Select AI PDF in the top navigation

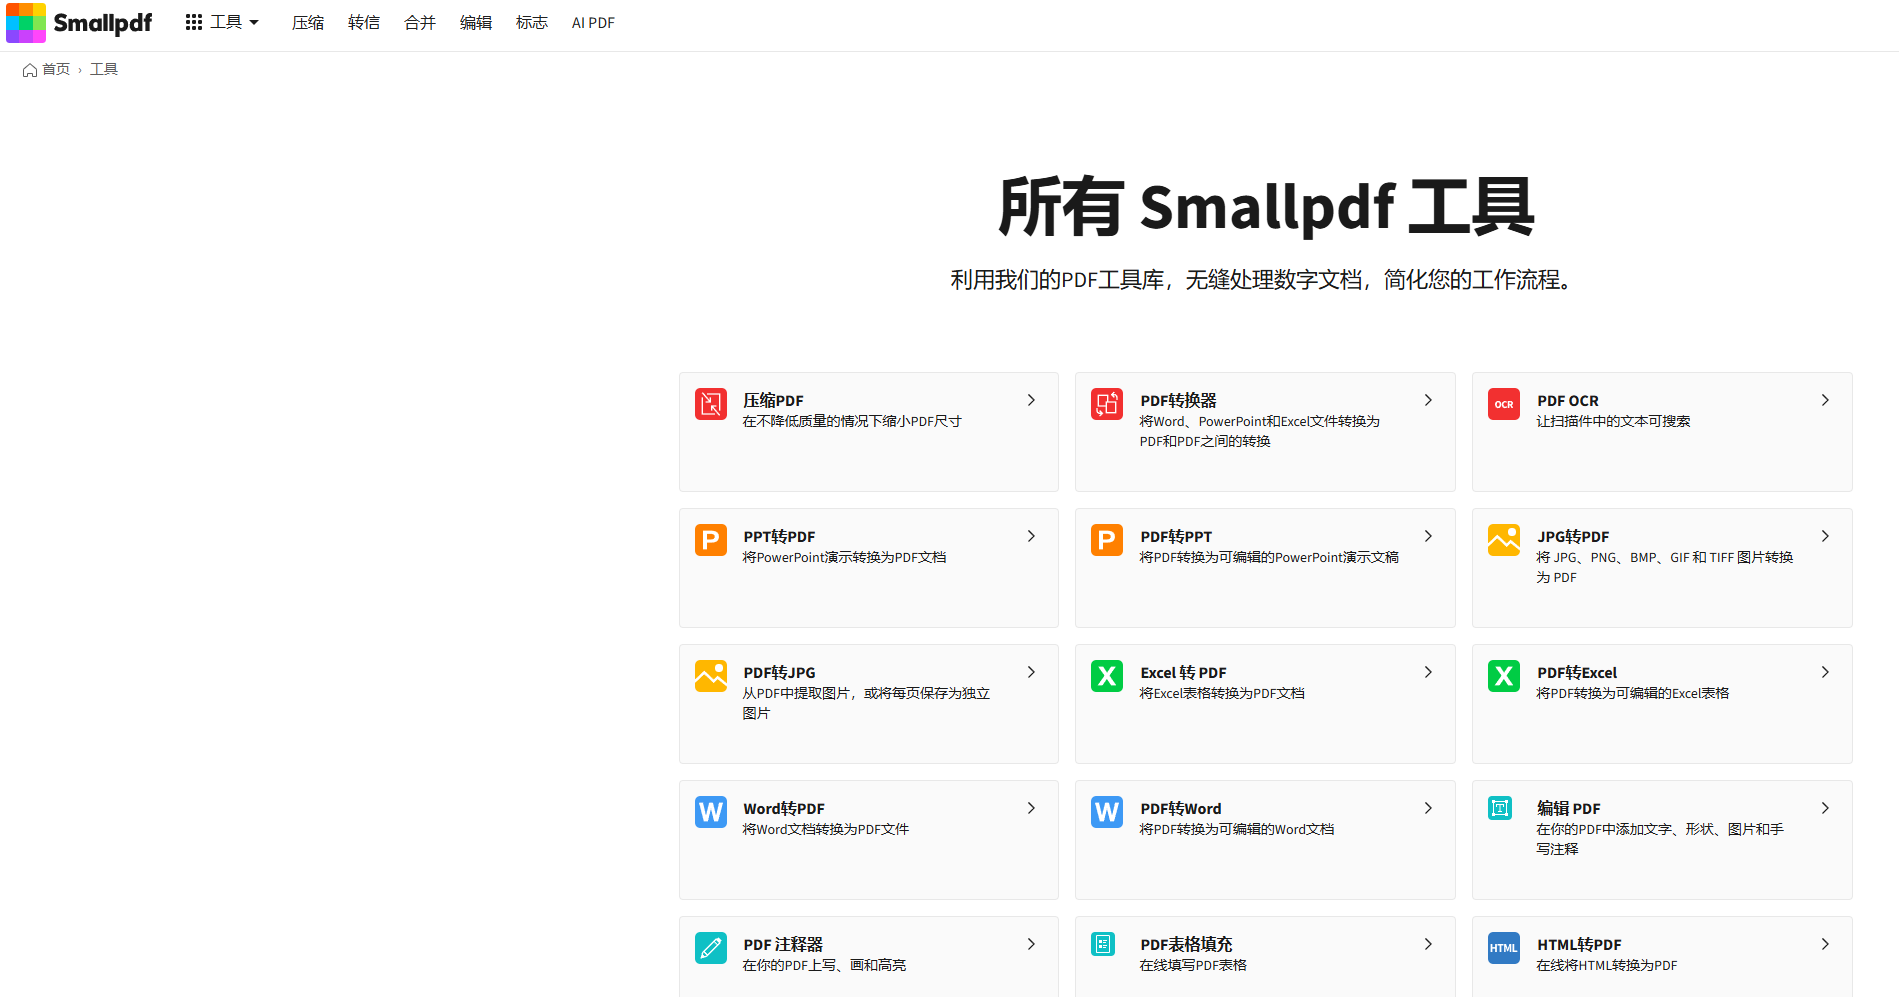click(x=593, y=23)
